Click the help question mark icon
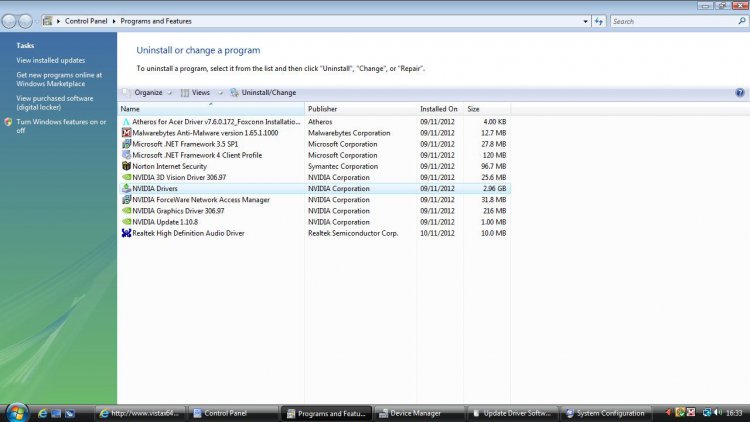Viewport: 750px width, 422px height. pyautogui.click(x=739, y=93)
